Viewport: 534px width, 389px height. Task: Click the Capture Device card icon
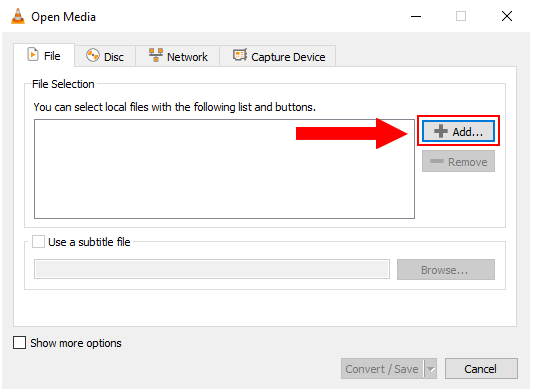(240, 55)
